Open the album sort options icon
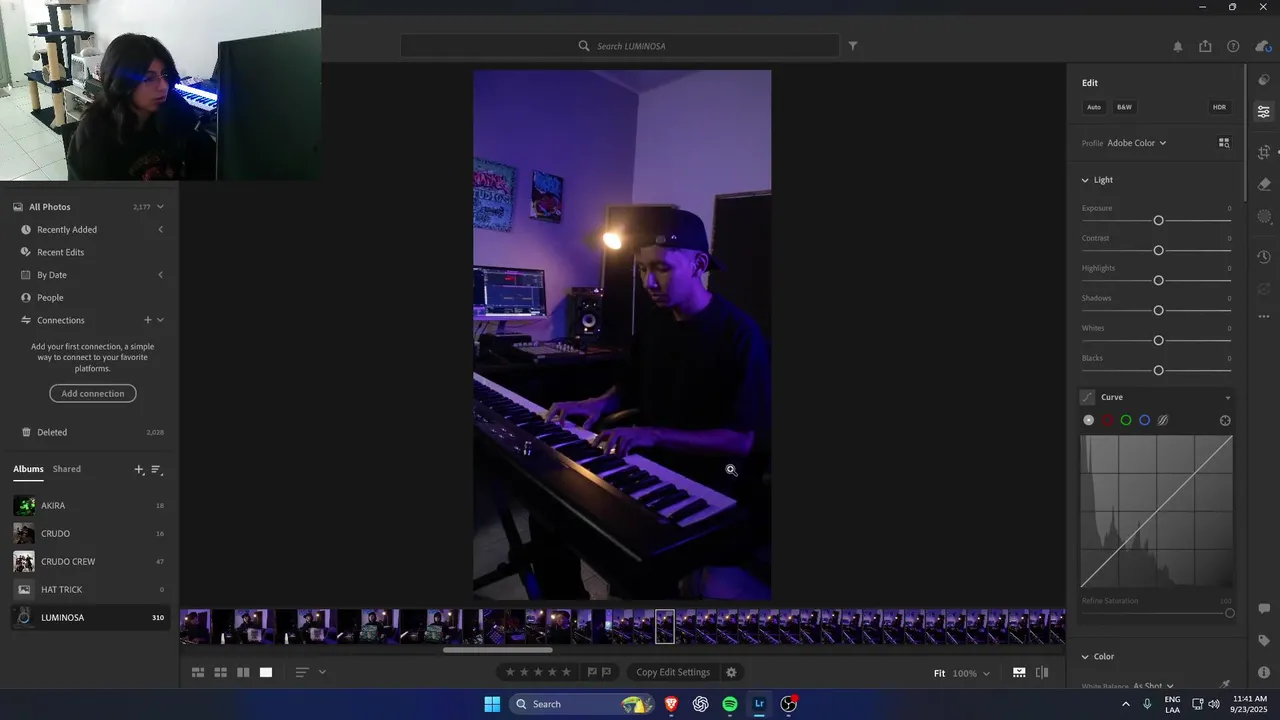 [157, 469]
